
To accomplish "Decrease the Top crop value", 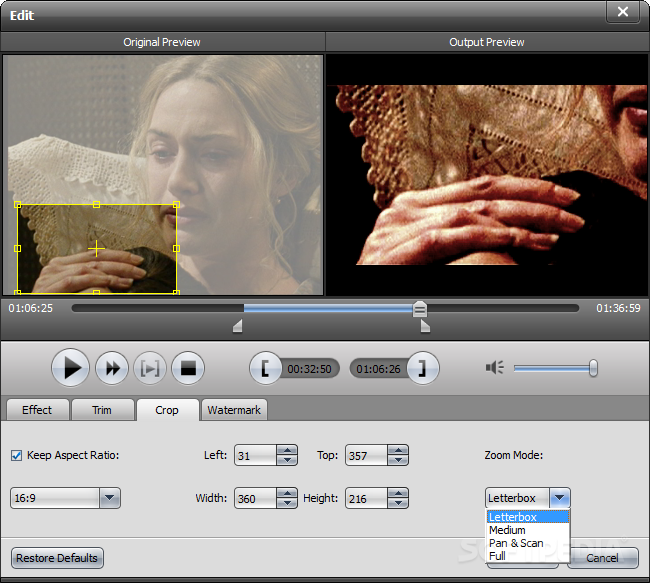I will 398,460.
